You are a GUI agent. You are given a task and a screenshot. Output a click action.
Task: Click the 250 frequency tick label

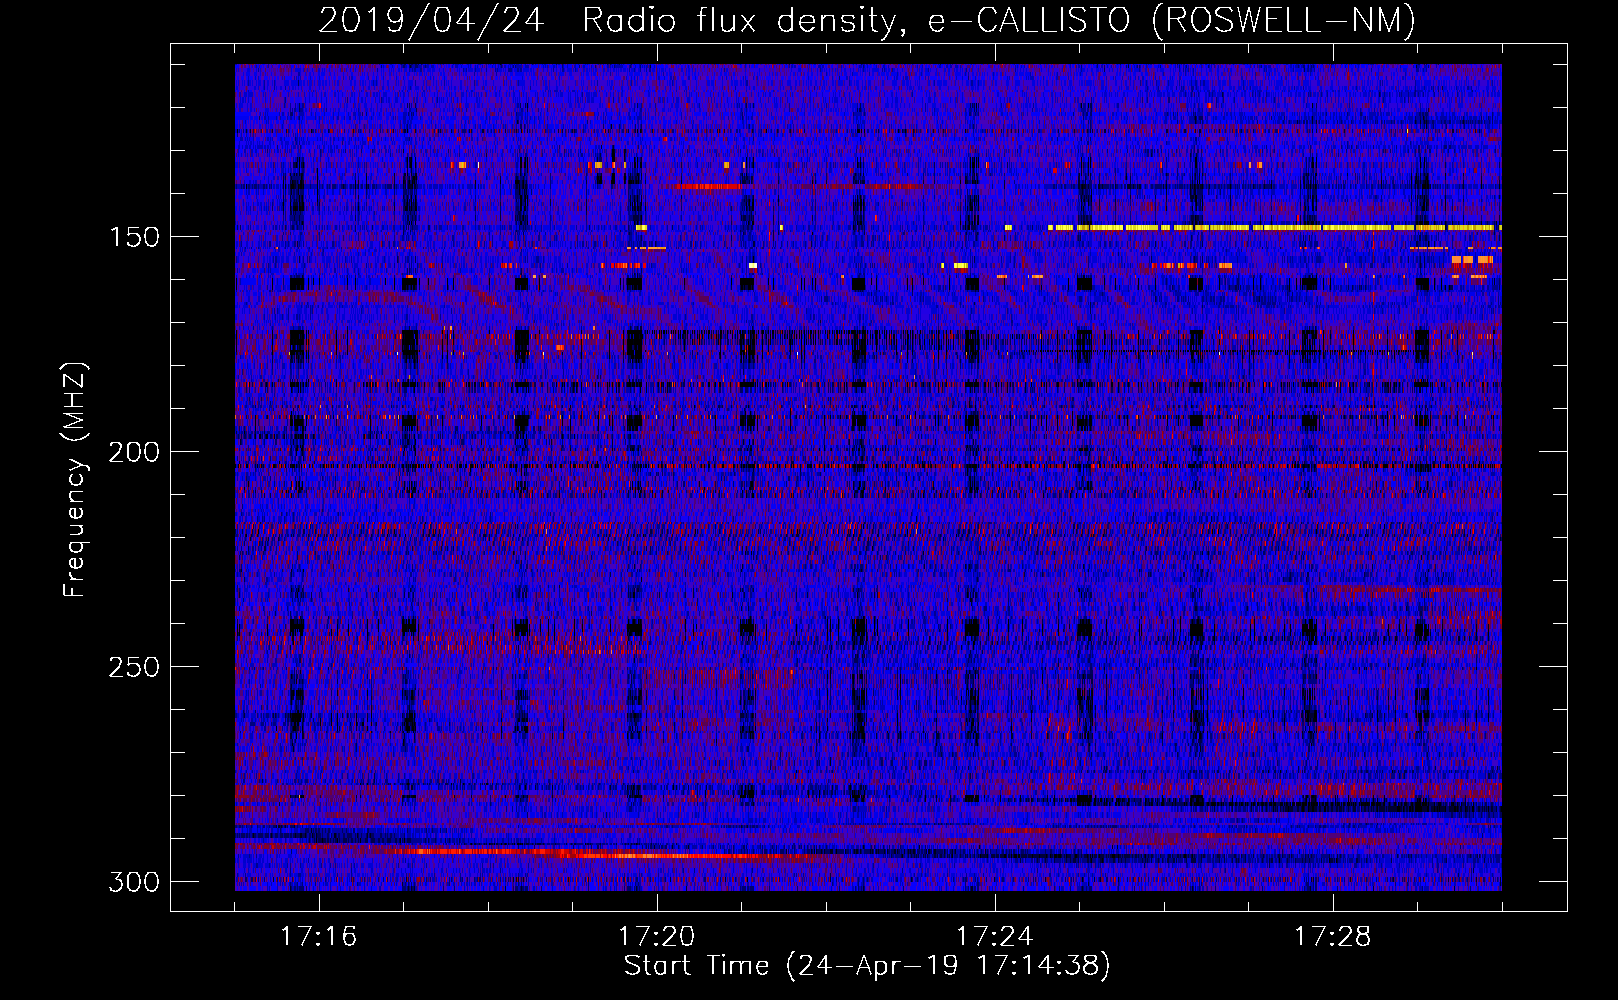(x=134, y=667)
